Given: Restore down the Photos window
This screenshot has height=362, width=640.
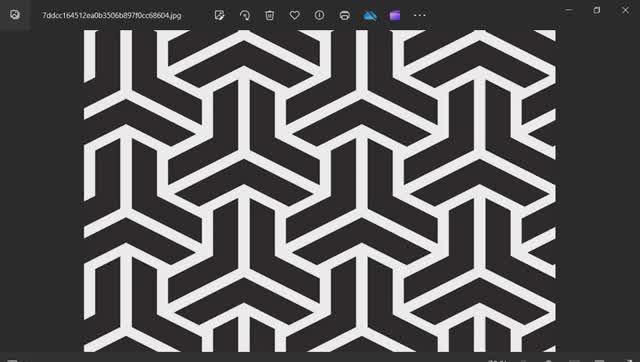Looking at the screenshot, I should [x=597, y=10].
